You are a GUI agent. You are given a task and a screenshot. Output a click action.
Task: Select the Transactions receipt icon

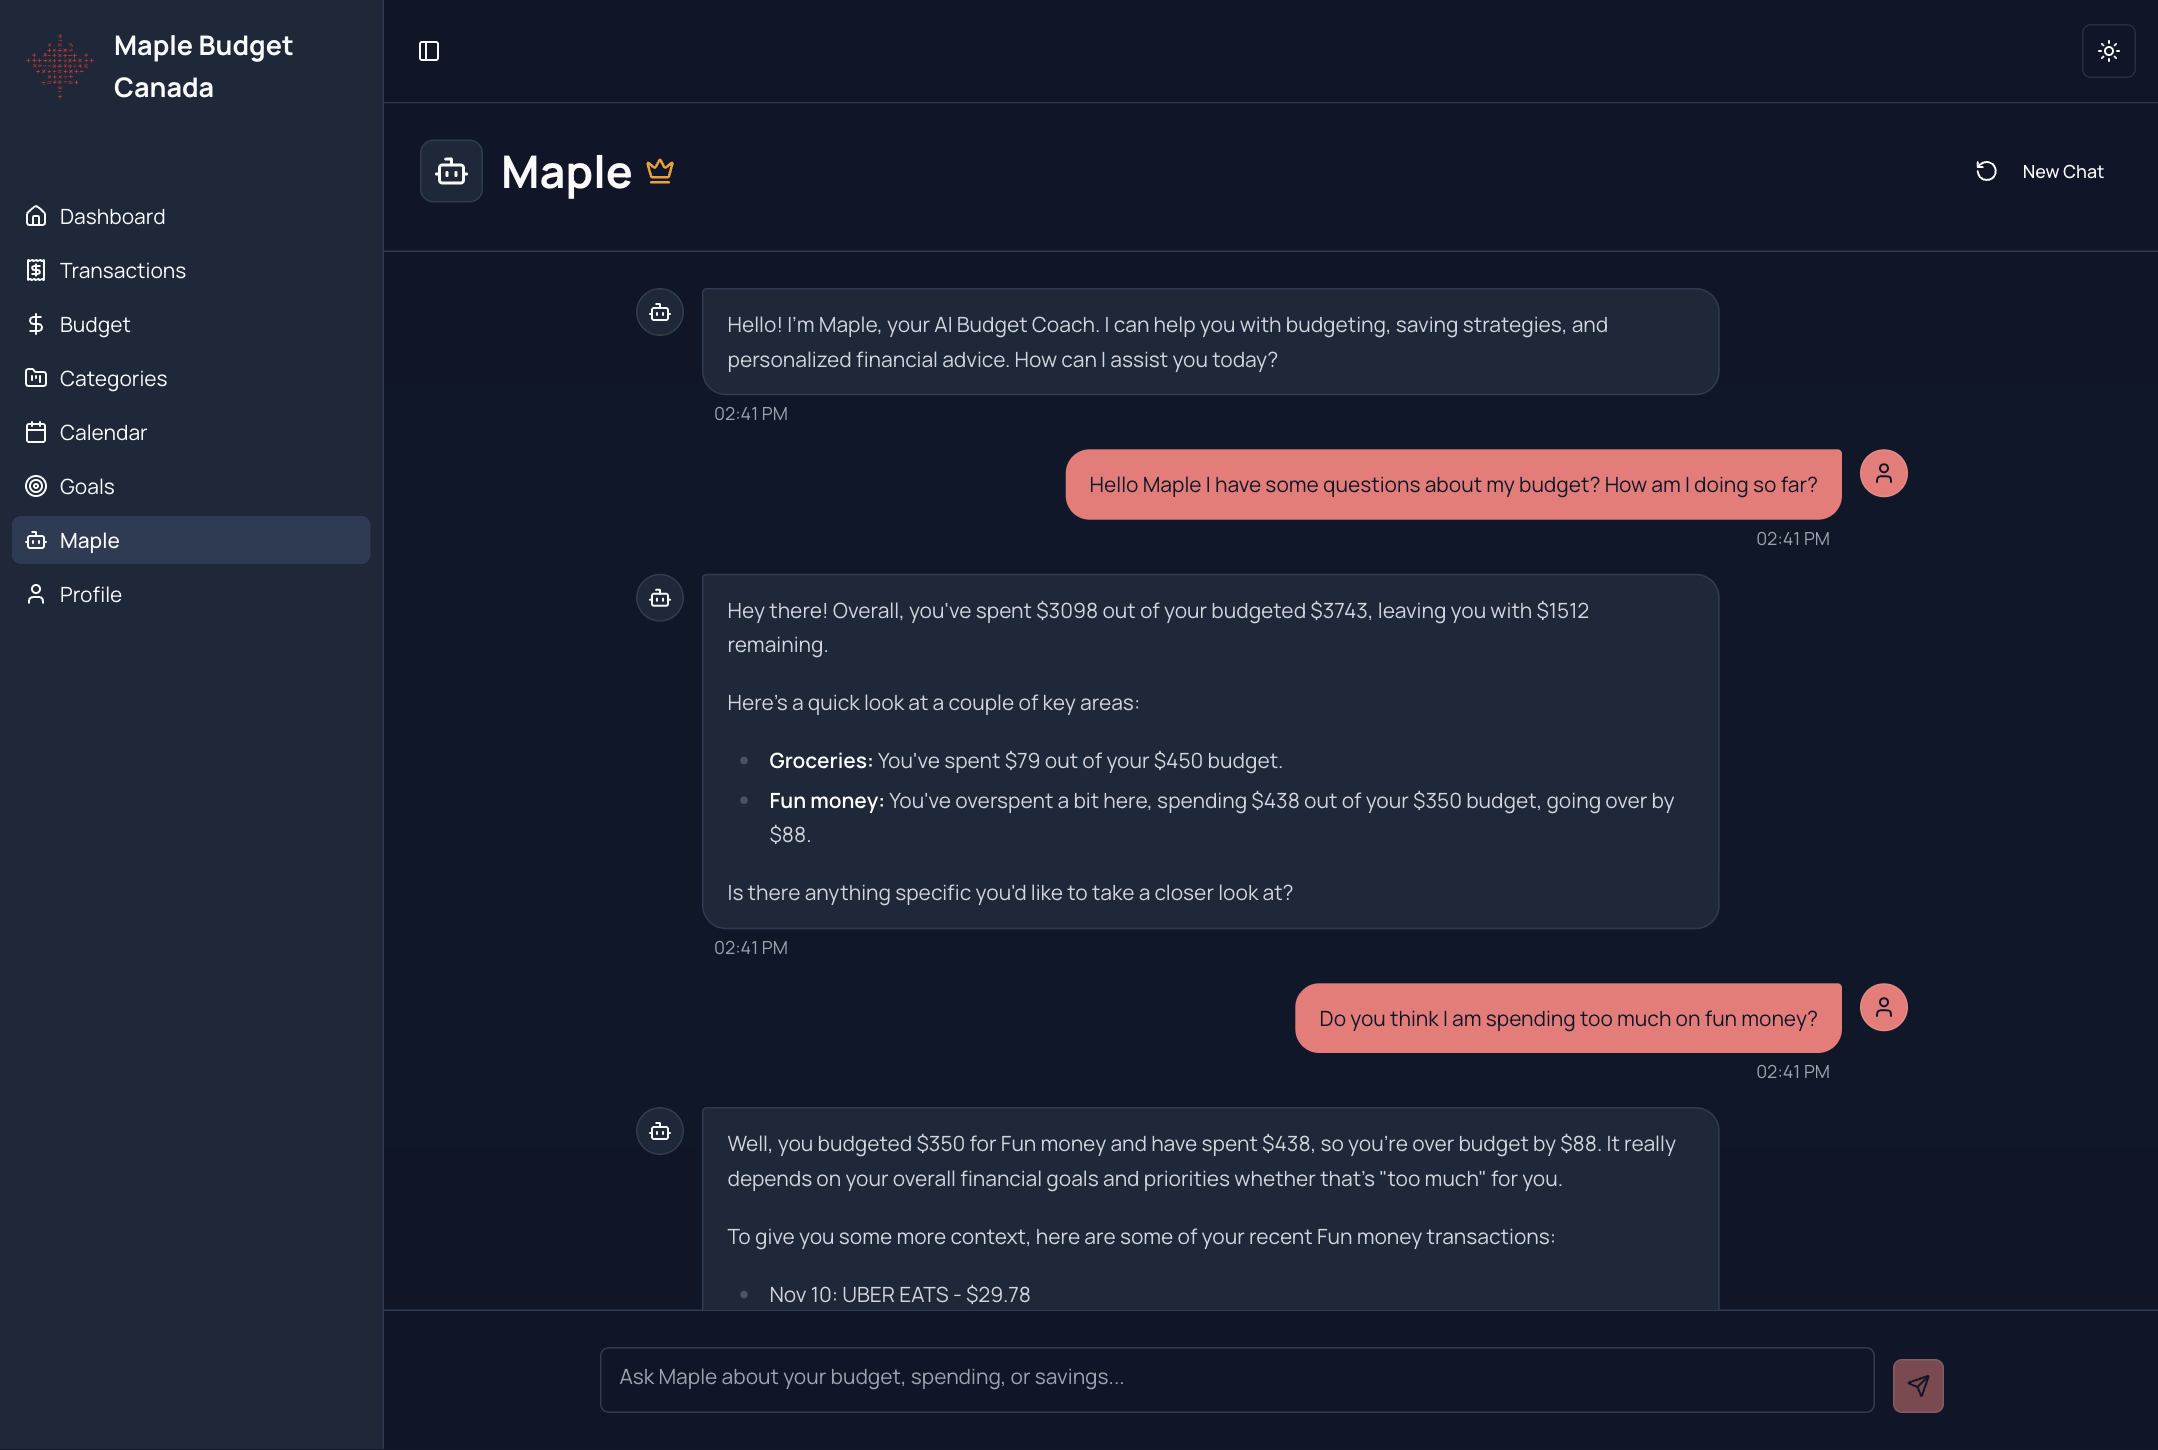point(37,270)
